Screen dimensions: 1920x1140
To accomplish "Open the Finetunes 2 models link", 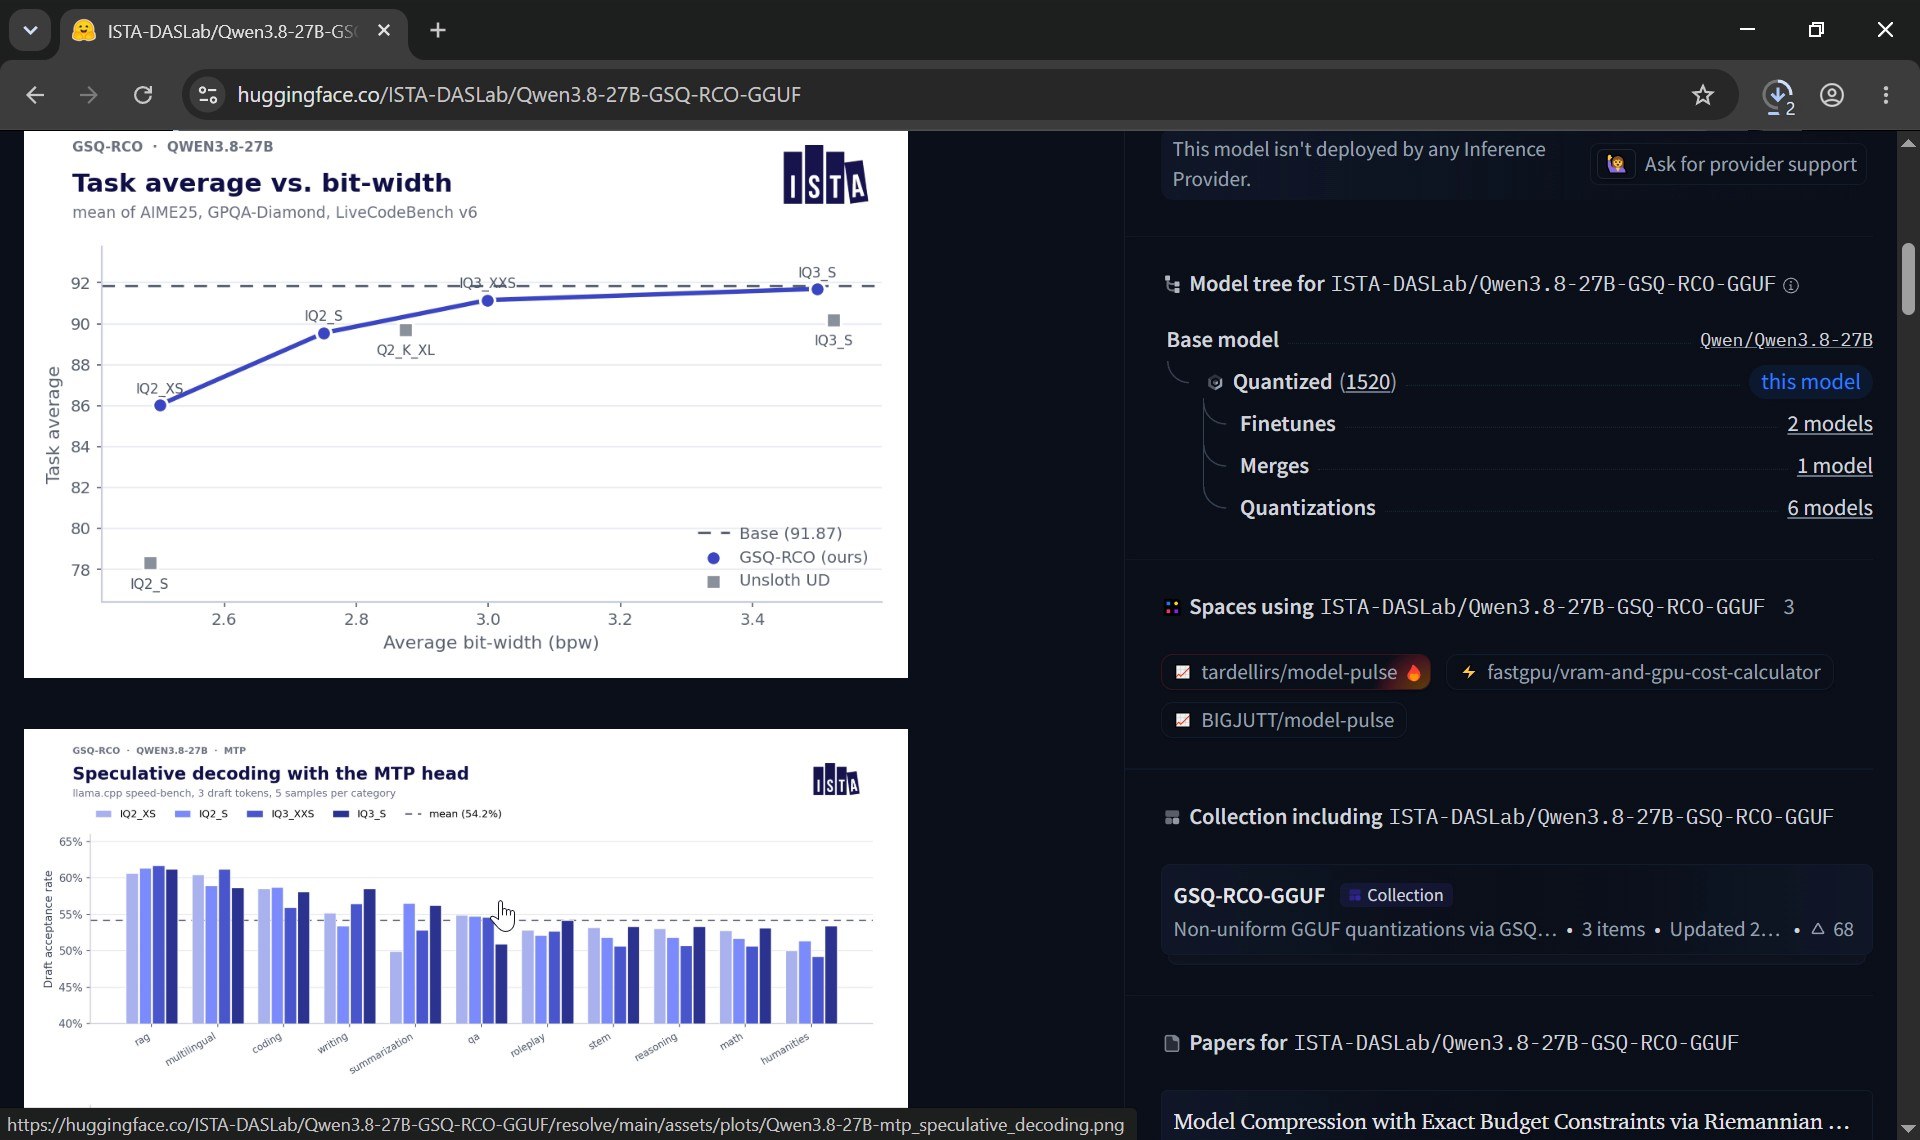I will click(1829, 424).
